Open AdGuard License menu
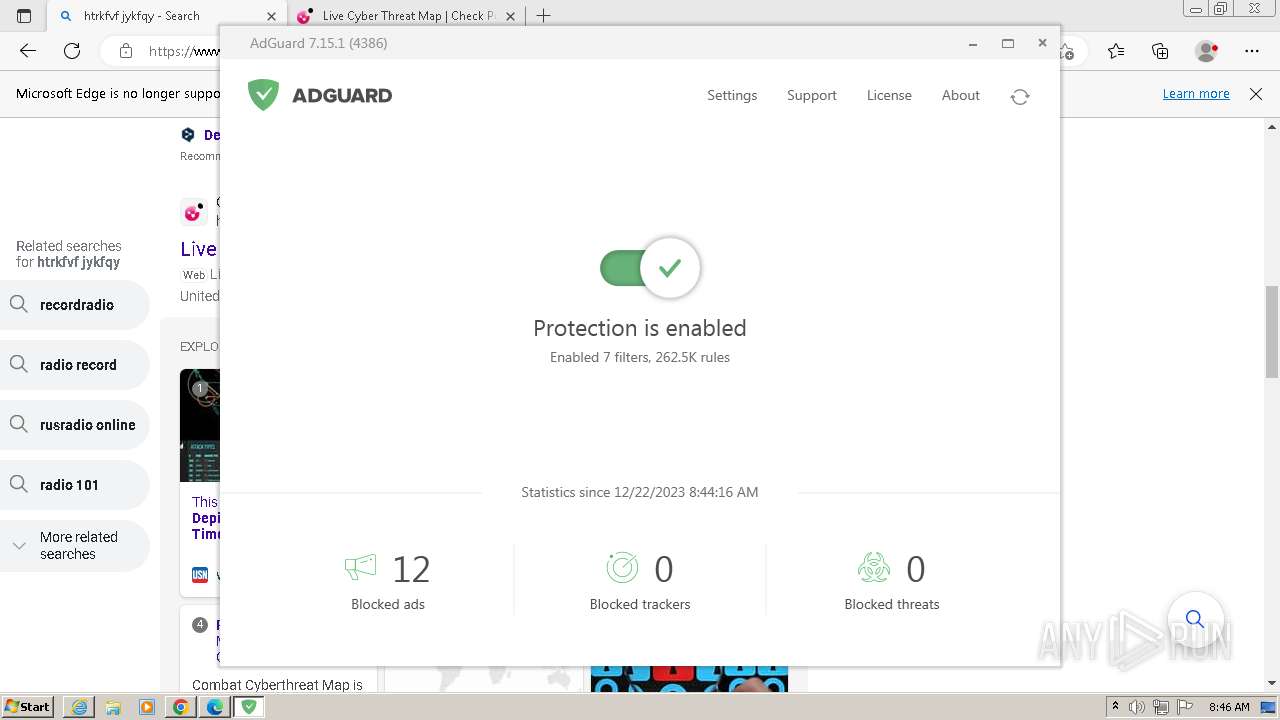 889,95
